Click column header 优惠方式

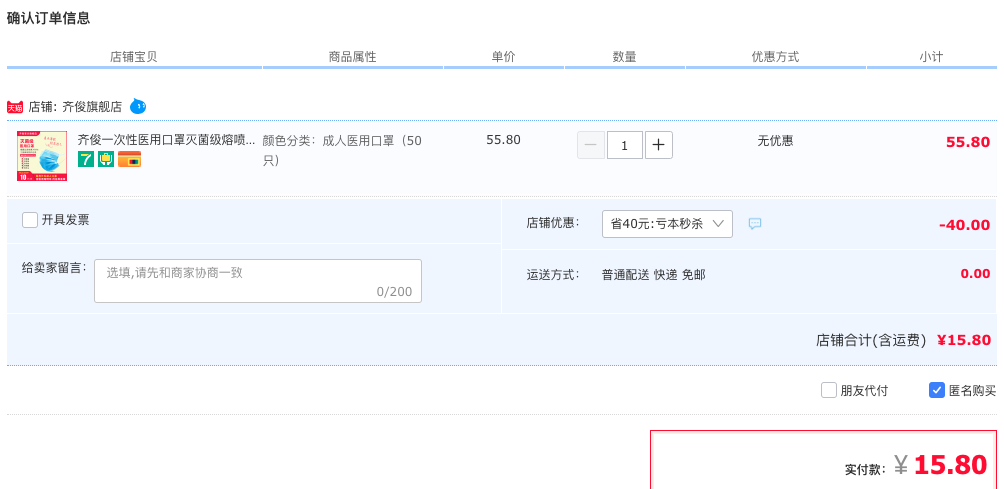pyautogui.click(x=775, y=56)
